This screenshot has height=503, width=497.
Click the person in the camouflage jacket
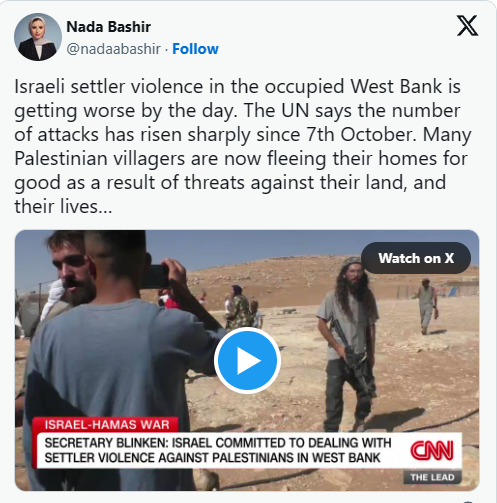237,307
